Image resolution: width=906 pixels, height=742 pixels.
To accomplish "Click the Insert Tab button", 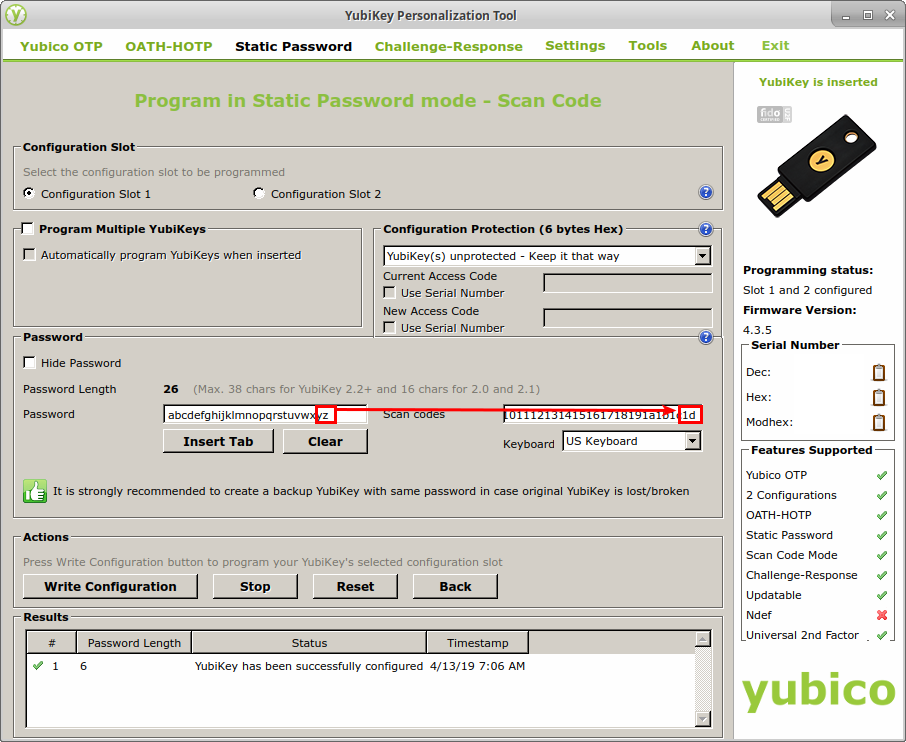I will [x=218, y=442].
